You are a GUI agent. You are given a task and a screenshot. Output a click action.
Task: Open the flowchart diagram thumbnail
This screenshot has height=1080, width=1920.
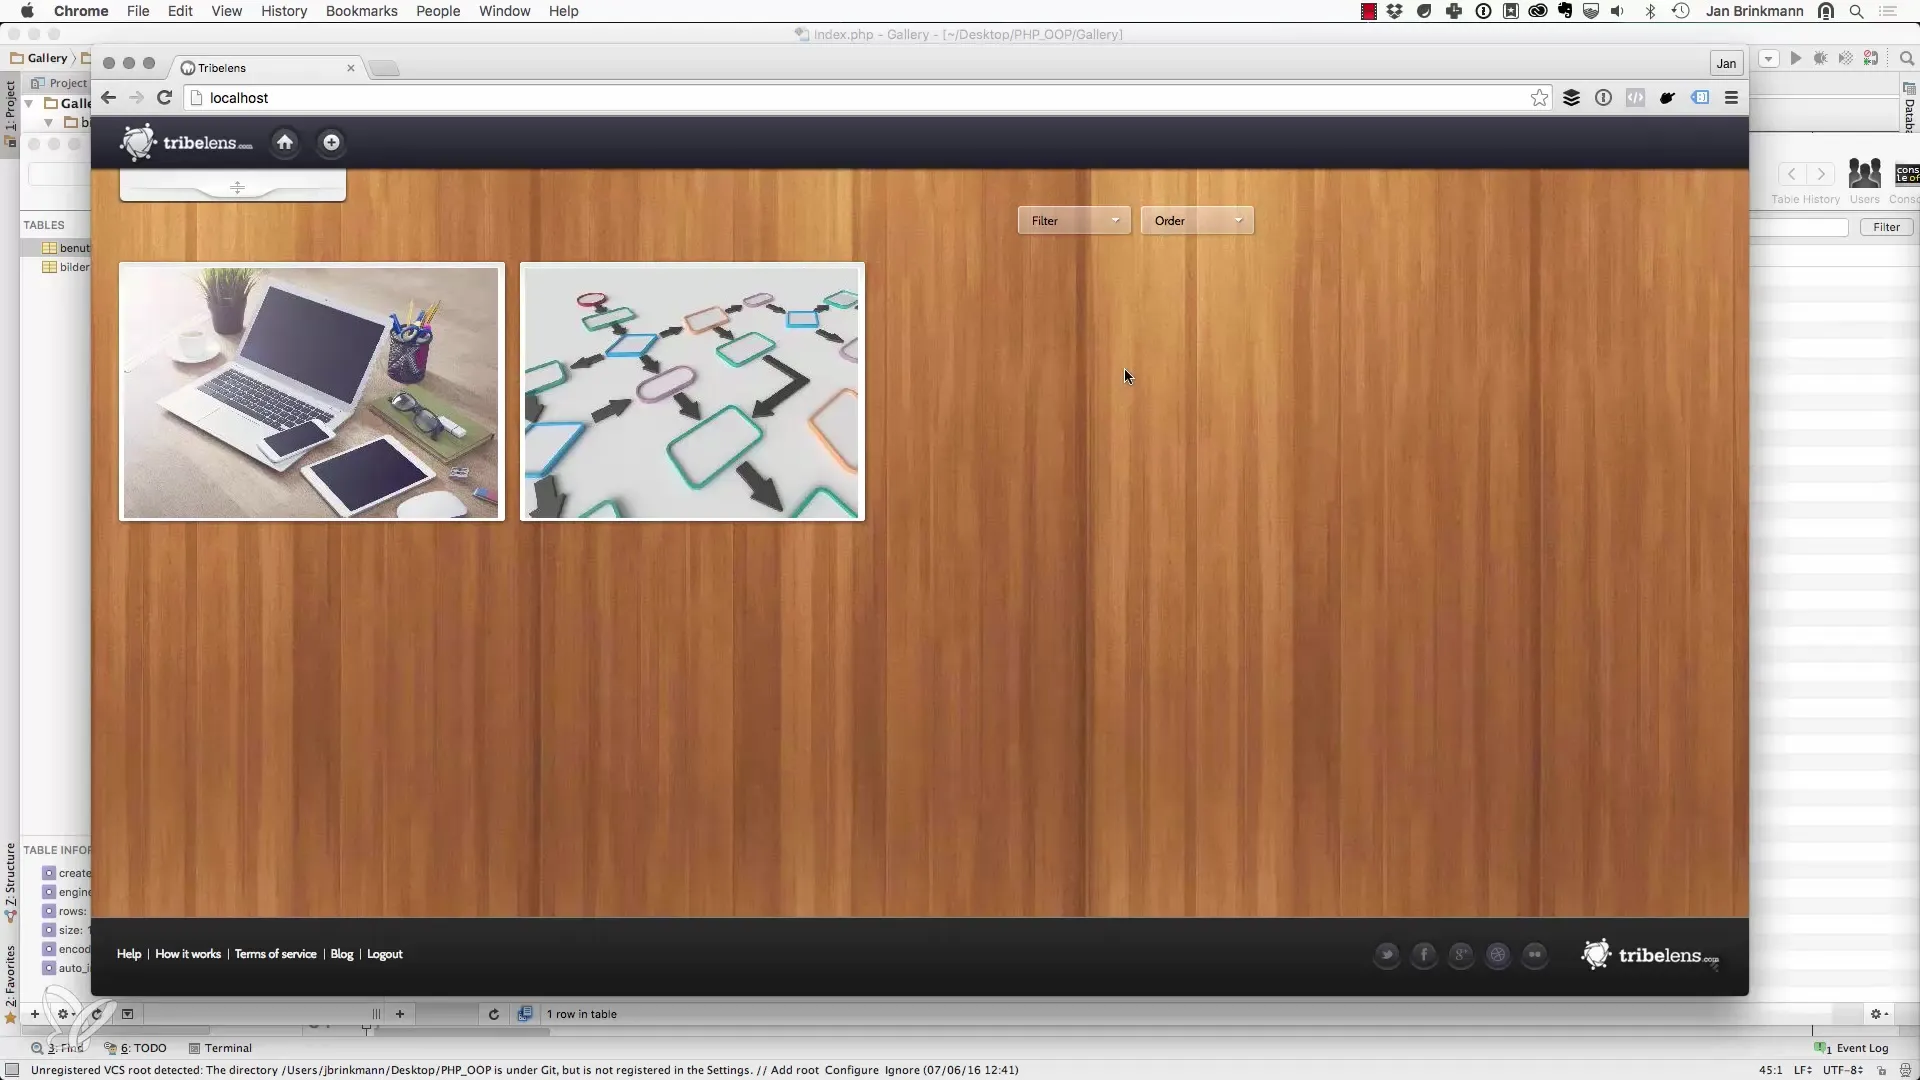click(692, 392)
